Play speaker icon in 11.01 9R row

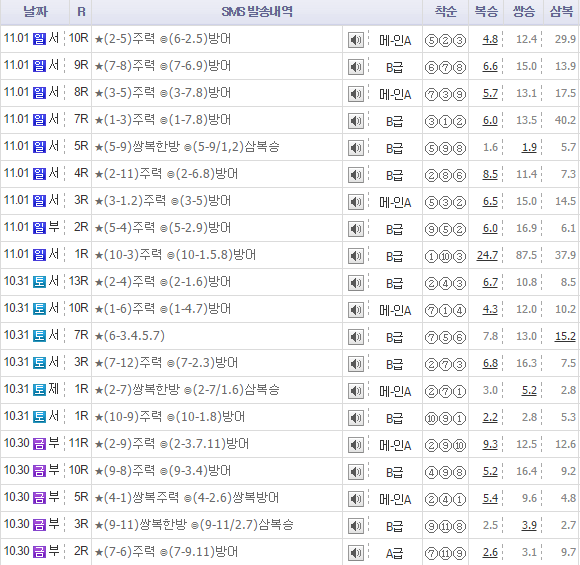click(356, 67)
